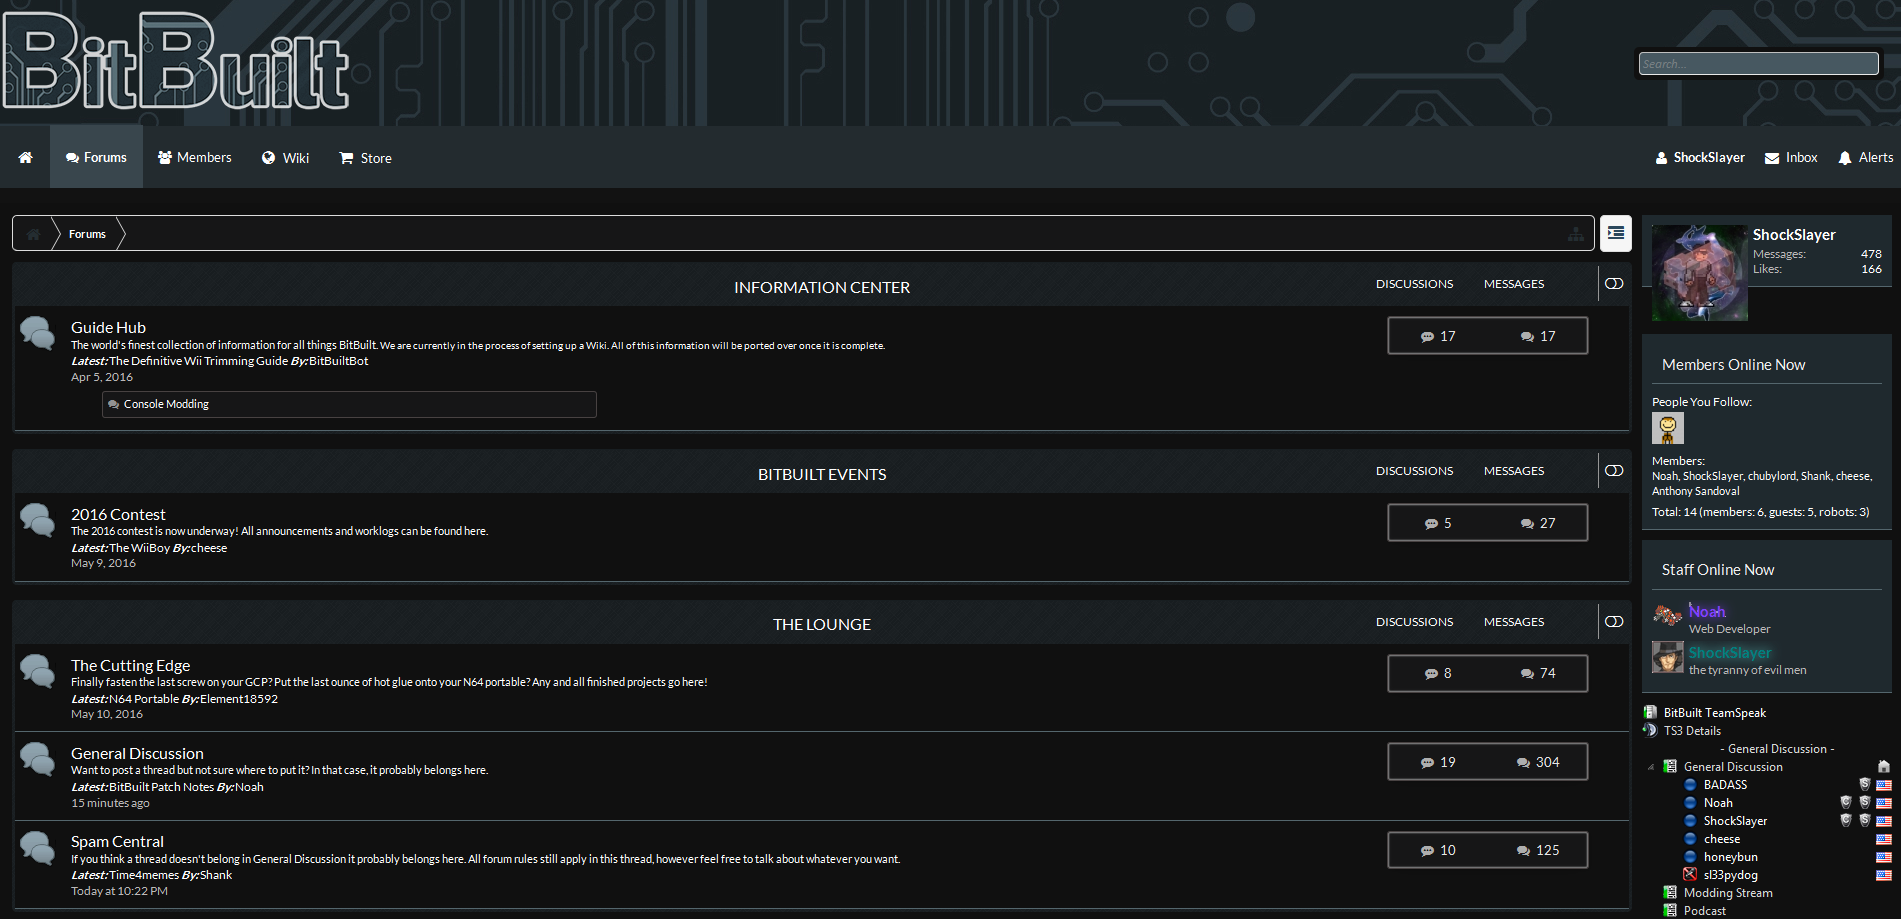This screenshot has height=919, width=1901.
Task: Click The Cutting Edge forum bubble icon
Action: click(x=38, y=671)
